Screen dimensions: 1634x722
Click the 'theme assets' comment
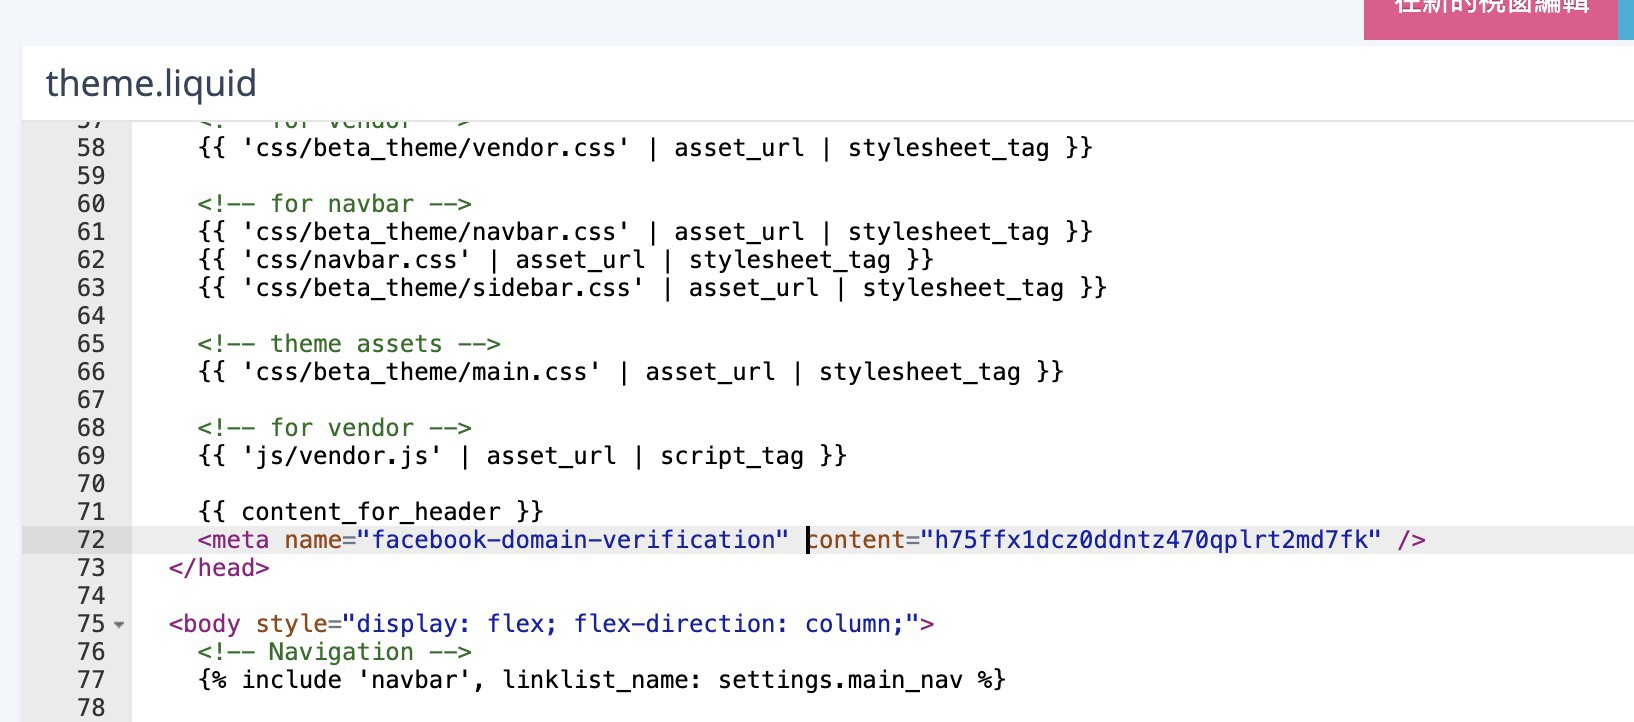[x=348, y=344]
